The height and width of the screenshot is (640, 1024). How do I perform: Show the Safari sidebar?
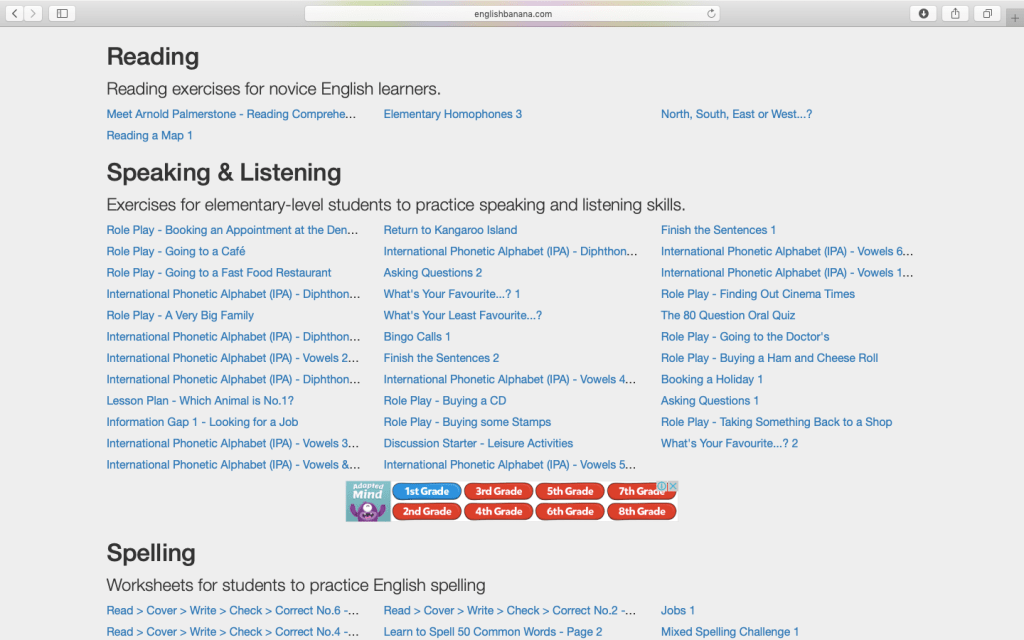click(x=62, y=13)
